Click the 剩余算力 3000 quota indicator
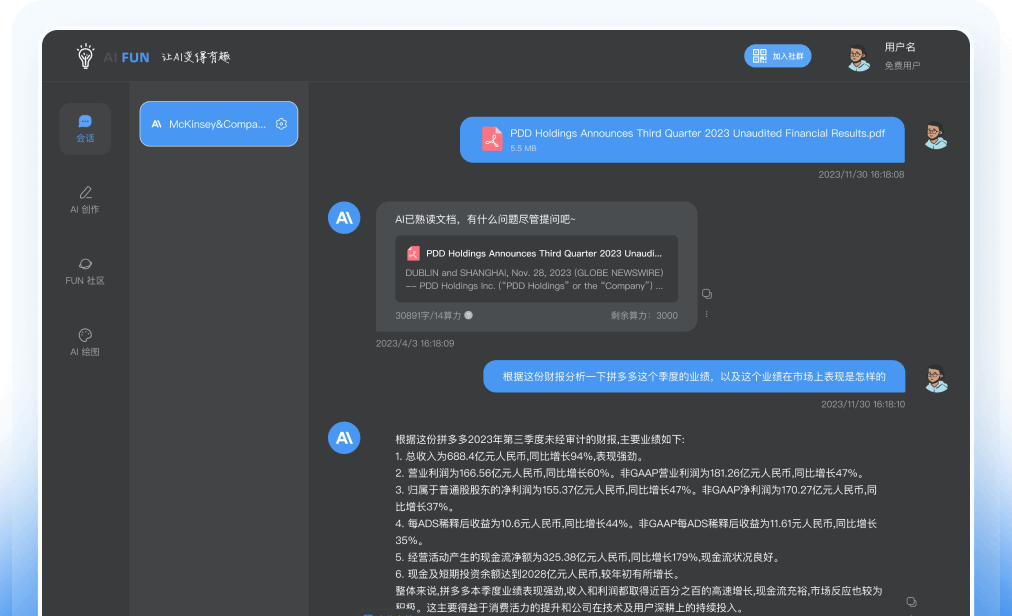The width and height of the screenshot is (1012, 616). click(646, 313)
